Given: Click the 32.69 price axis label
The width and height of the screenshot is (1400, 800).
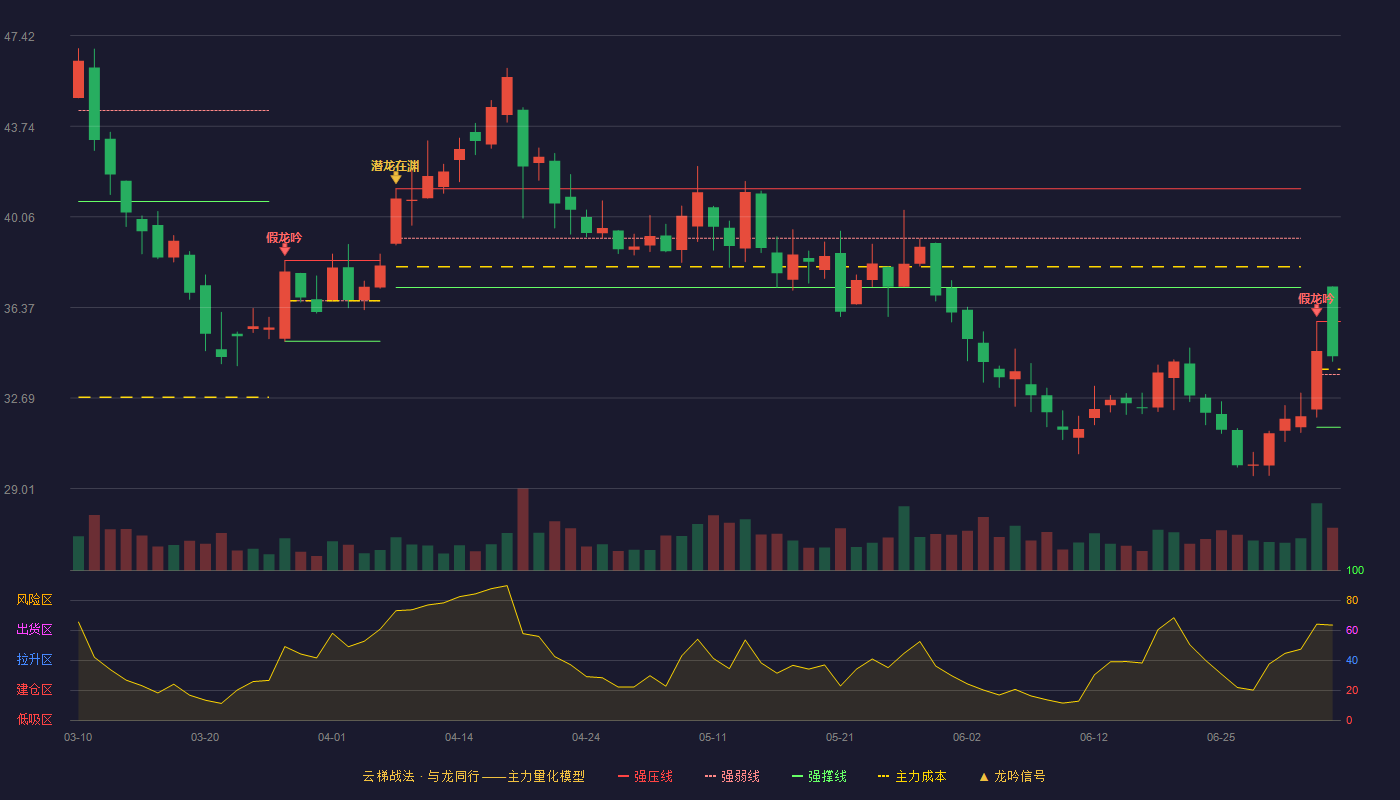Looking at the screenshot, I should (19, 398).
